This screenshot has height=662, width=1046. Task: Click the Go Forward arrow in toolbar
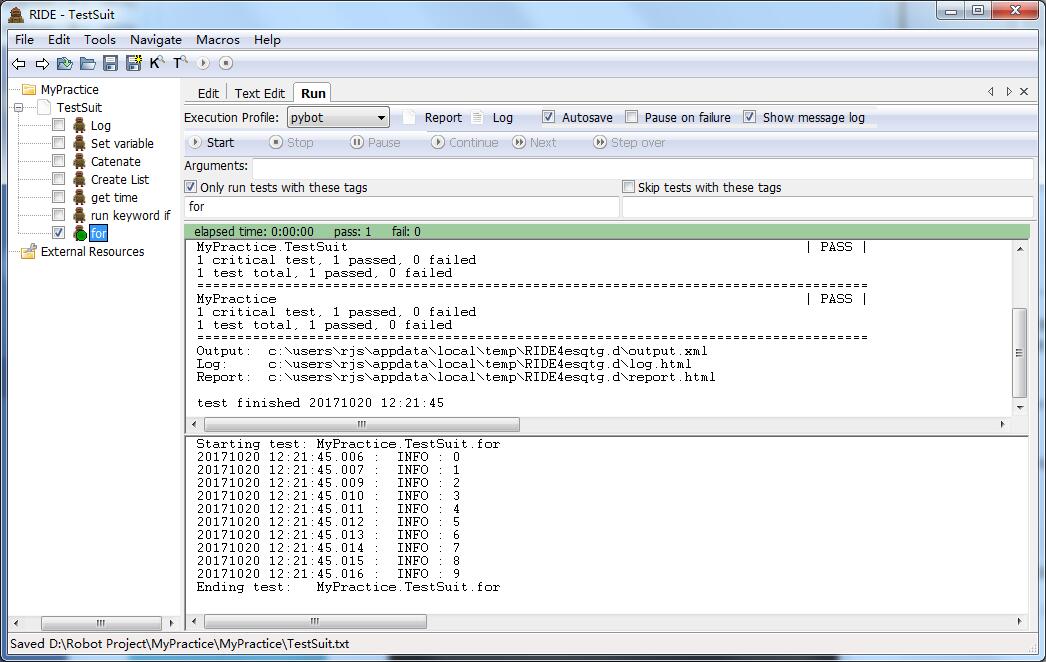pos(42,63)
